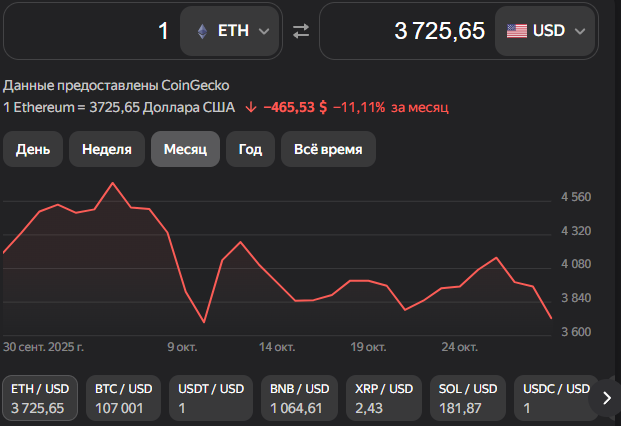The width and height of the screenshot is (621, 426).
Task: Click the US flag icon
Action: 517,31
